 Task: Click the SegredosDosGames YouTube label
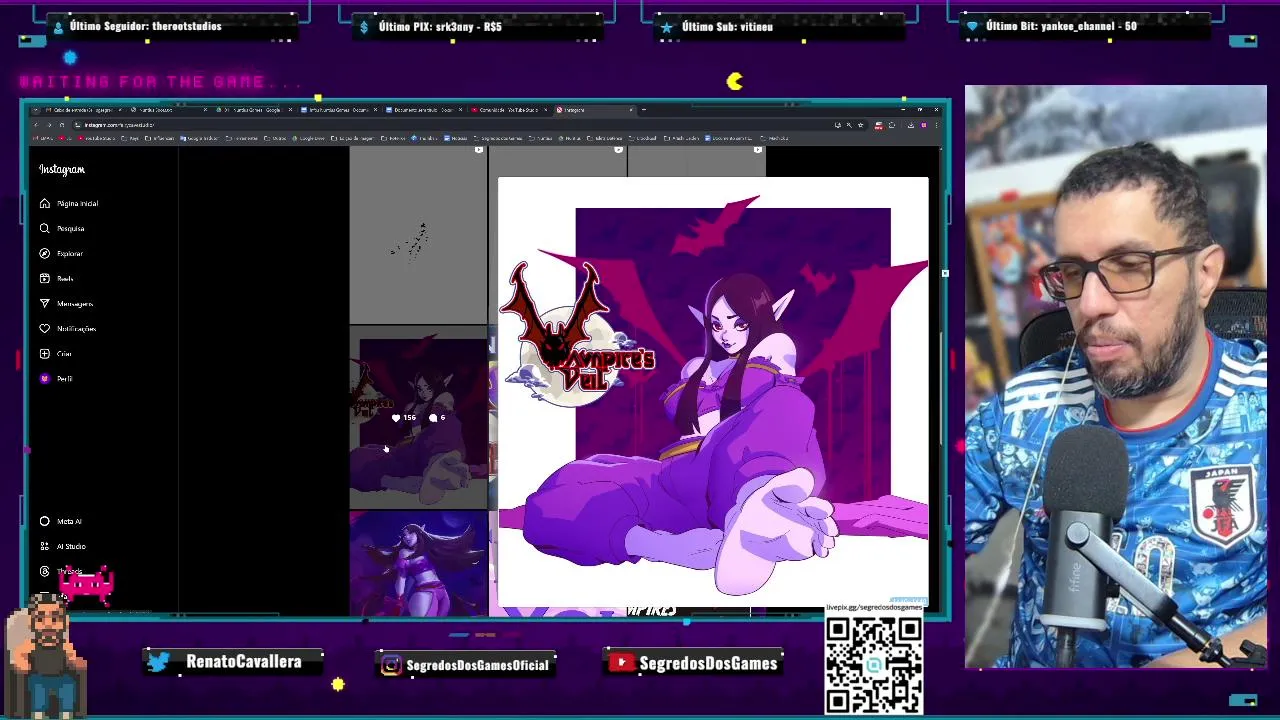click(693, 663)
